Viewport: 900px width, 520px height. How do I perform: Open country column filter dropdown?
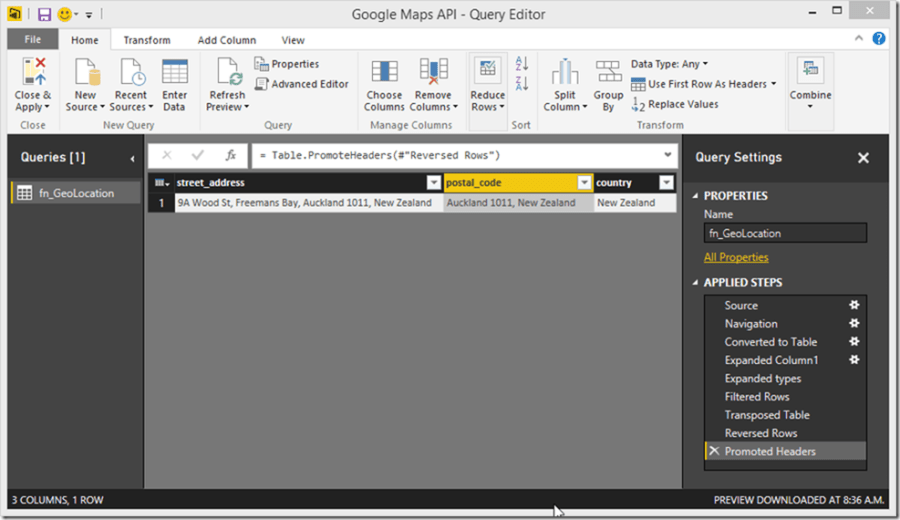pos(666,183)
